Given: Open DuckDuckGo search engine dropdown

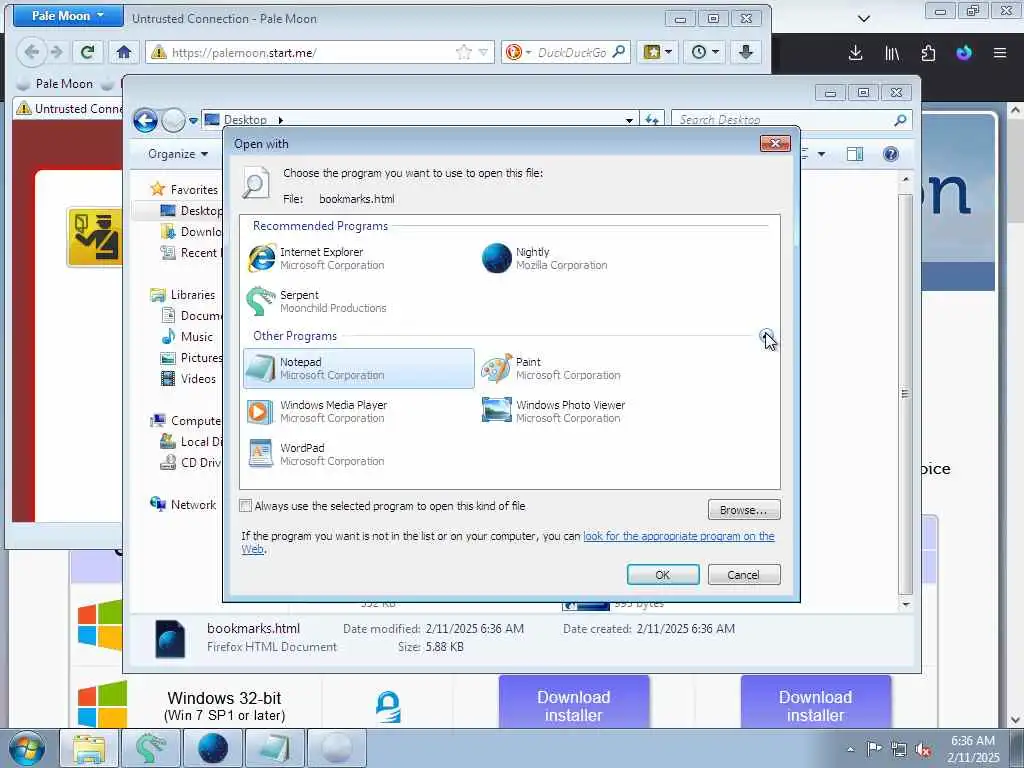Looking at the screenshot, I should 519,52.
